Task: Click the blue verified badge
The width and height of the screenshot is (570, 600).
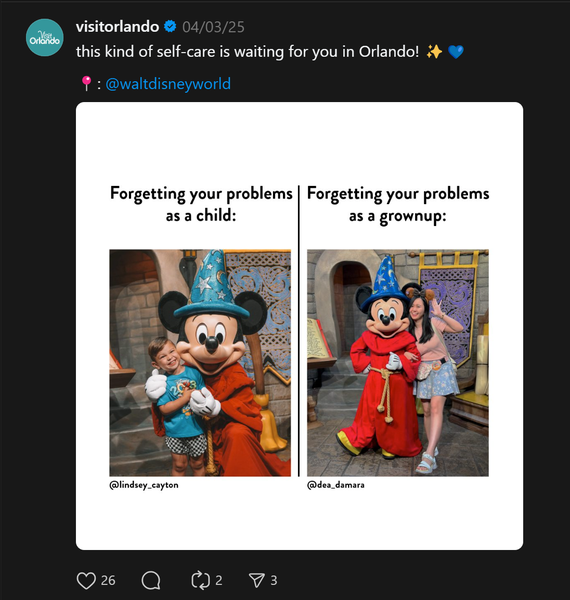Action: tap(170, 26)
